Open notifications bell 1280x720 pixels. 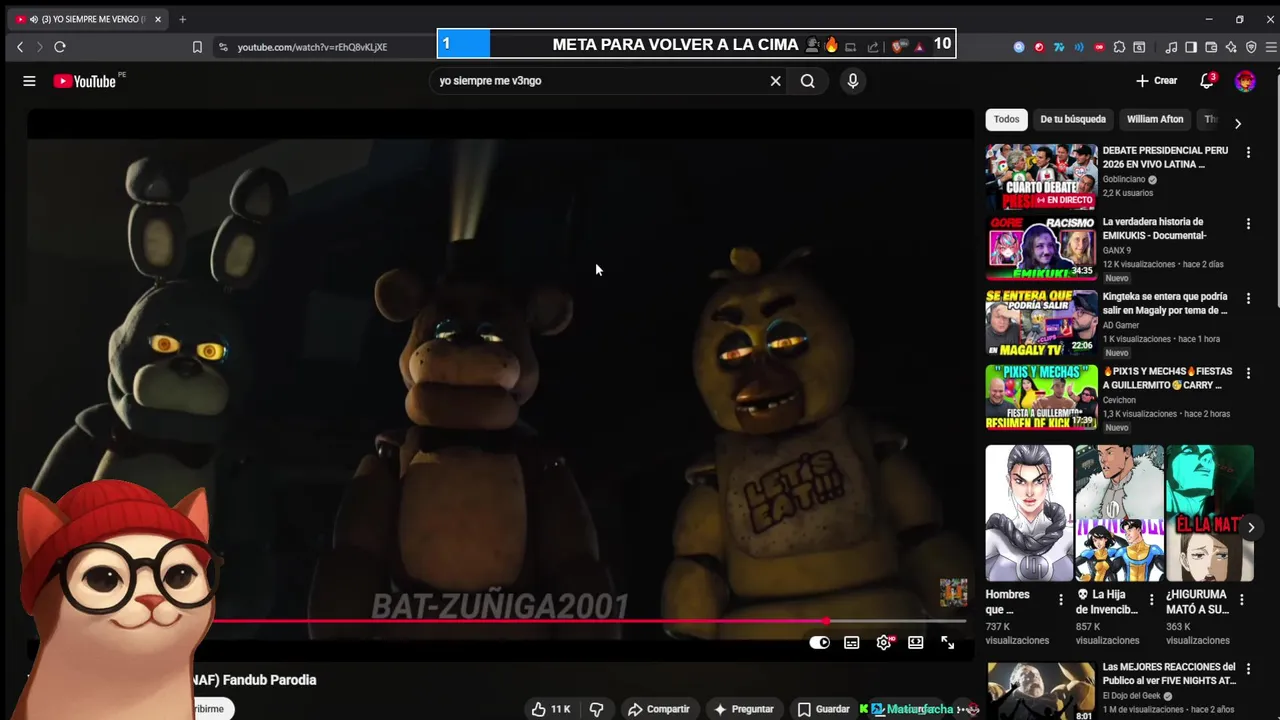pos(1207,81)
